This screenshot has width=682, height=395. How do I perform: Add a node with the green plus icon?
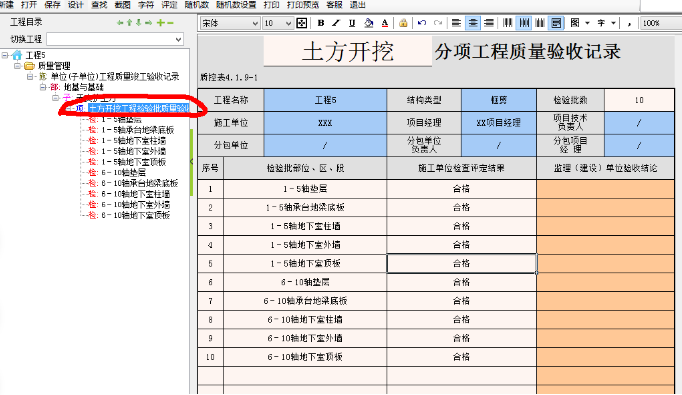click(x=160, y=23)
